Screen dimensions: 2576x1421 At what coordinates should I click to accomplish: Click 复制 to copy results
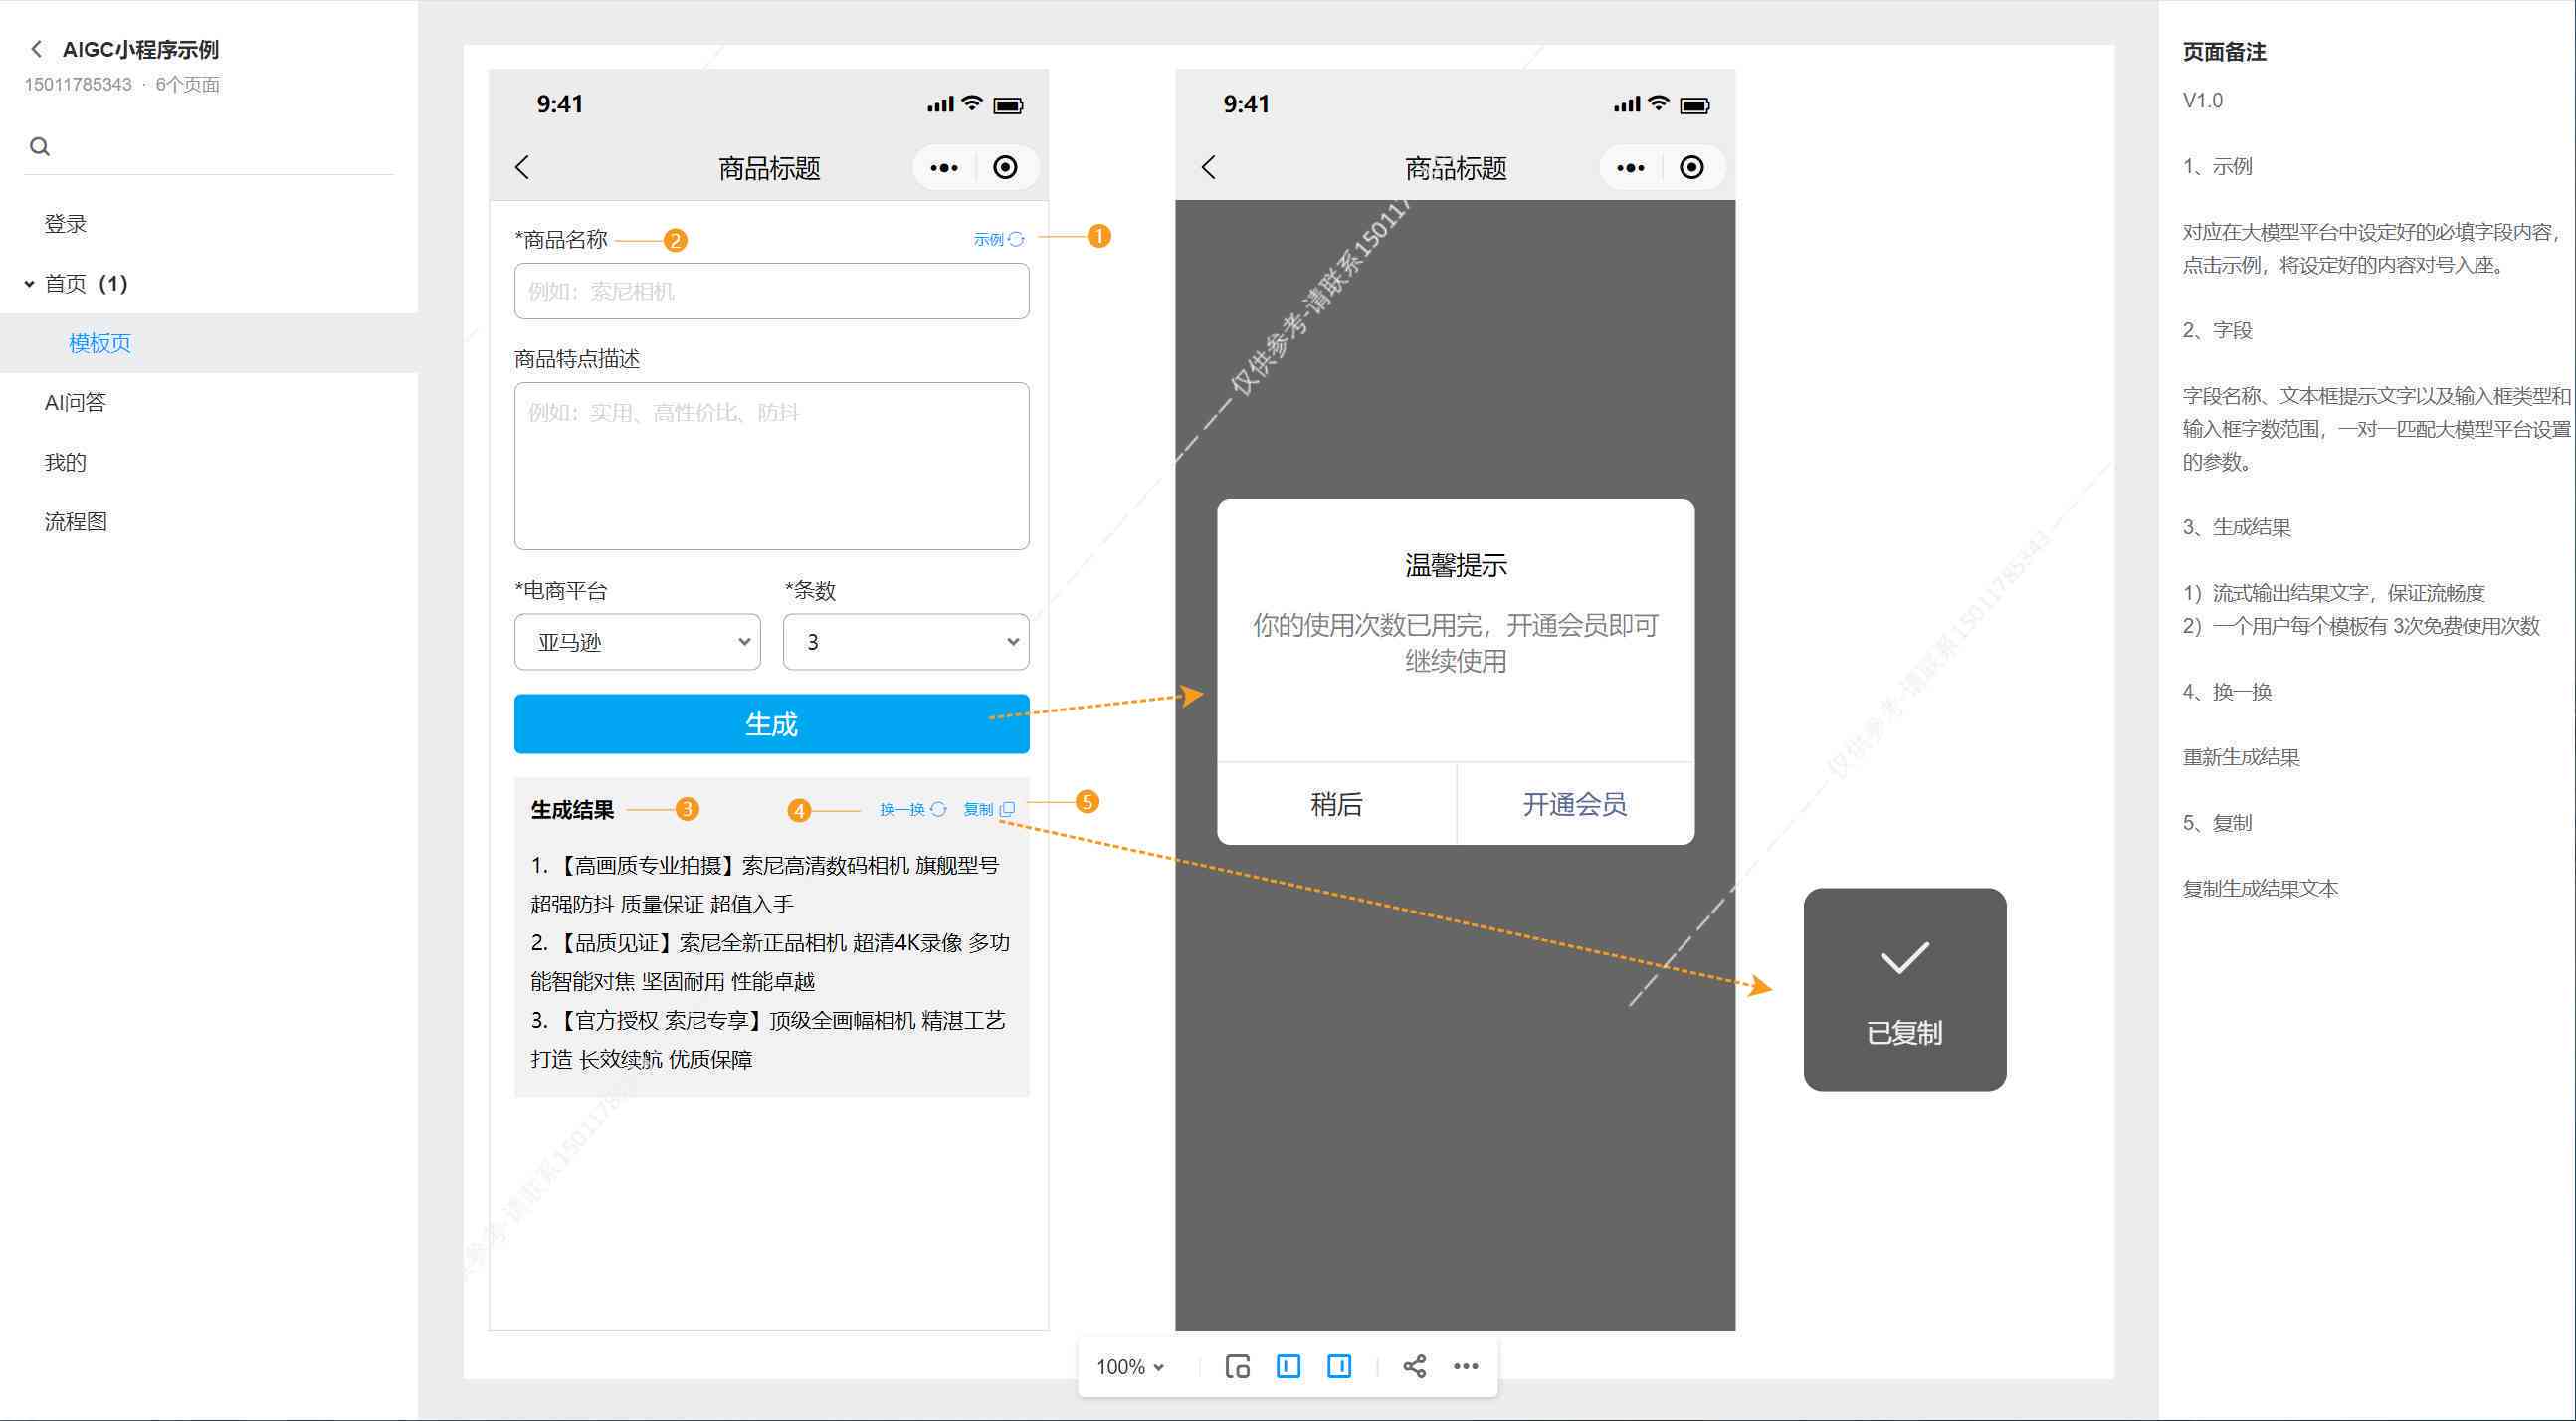click(x=988, y=809)
